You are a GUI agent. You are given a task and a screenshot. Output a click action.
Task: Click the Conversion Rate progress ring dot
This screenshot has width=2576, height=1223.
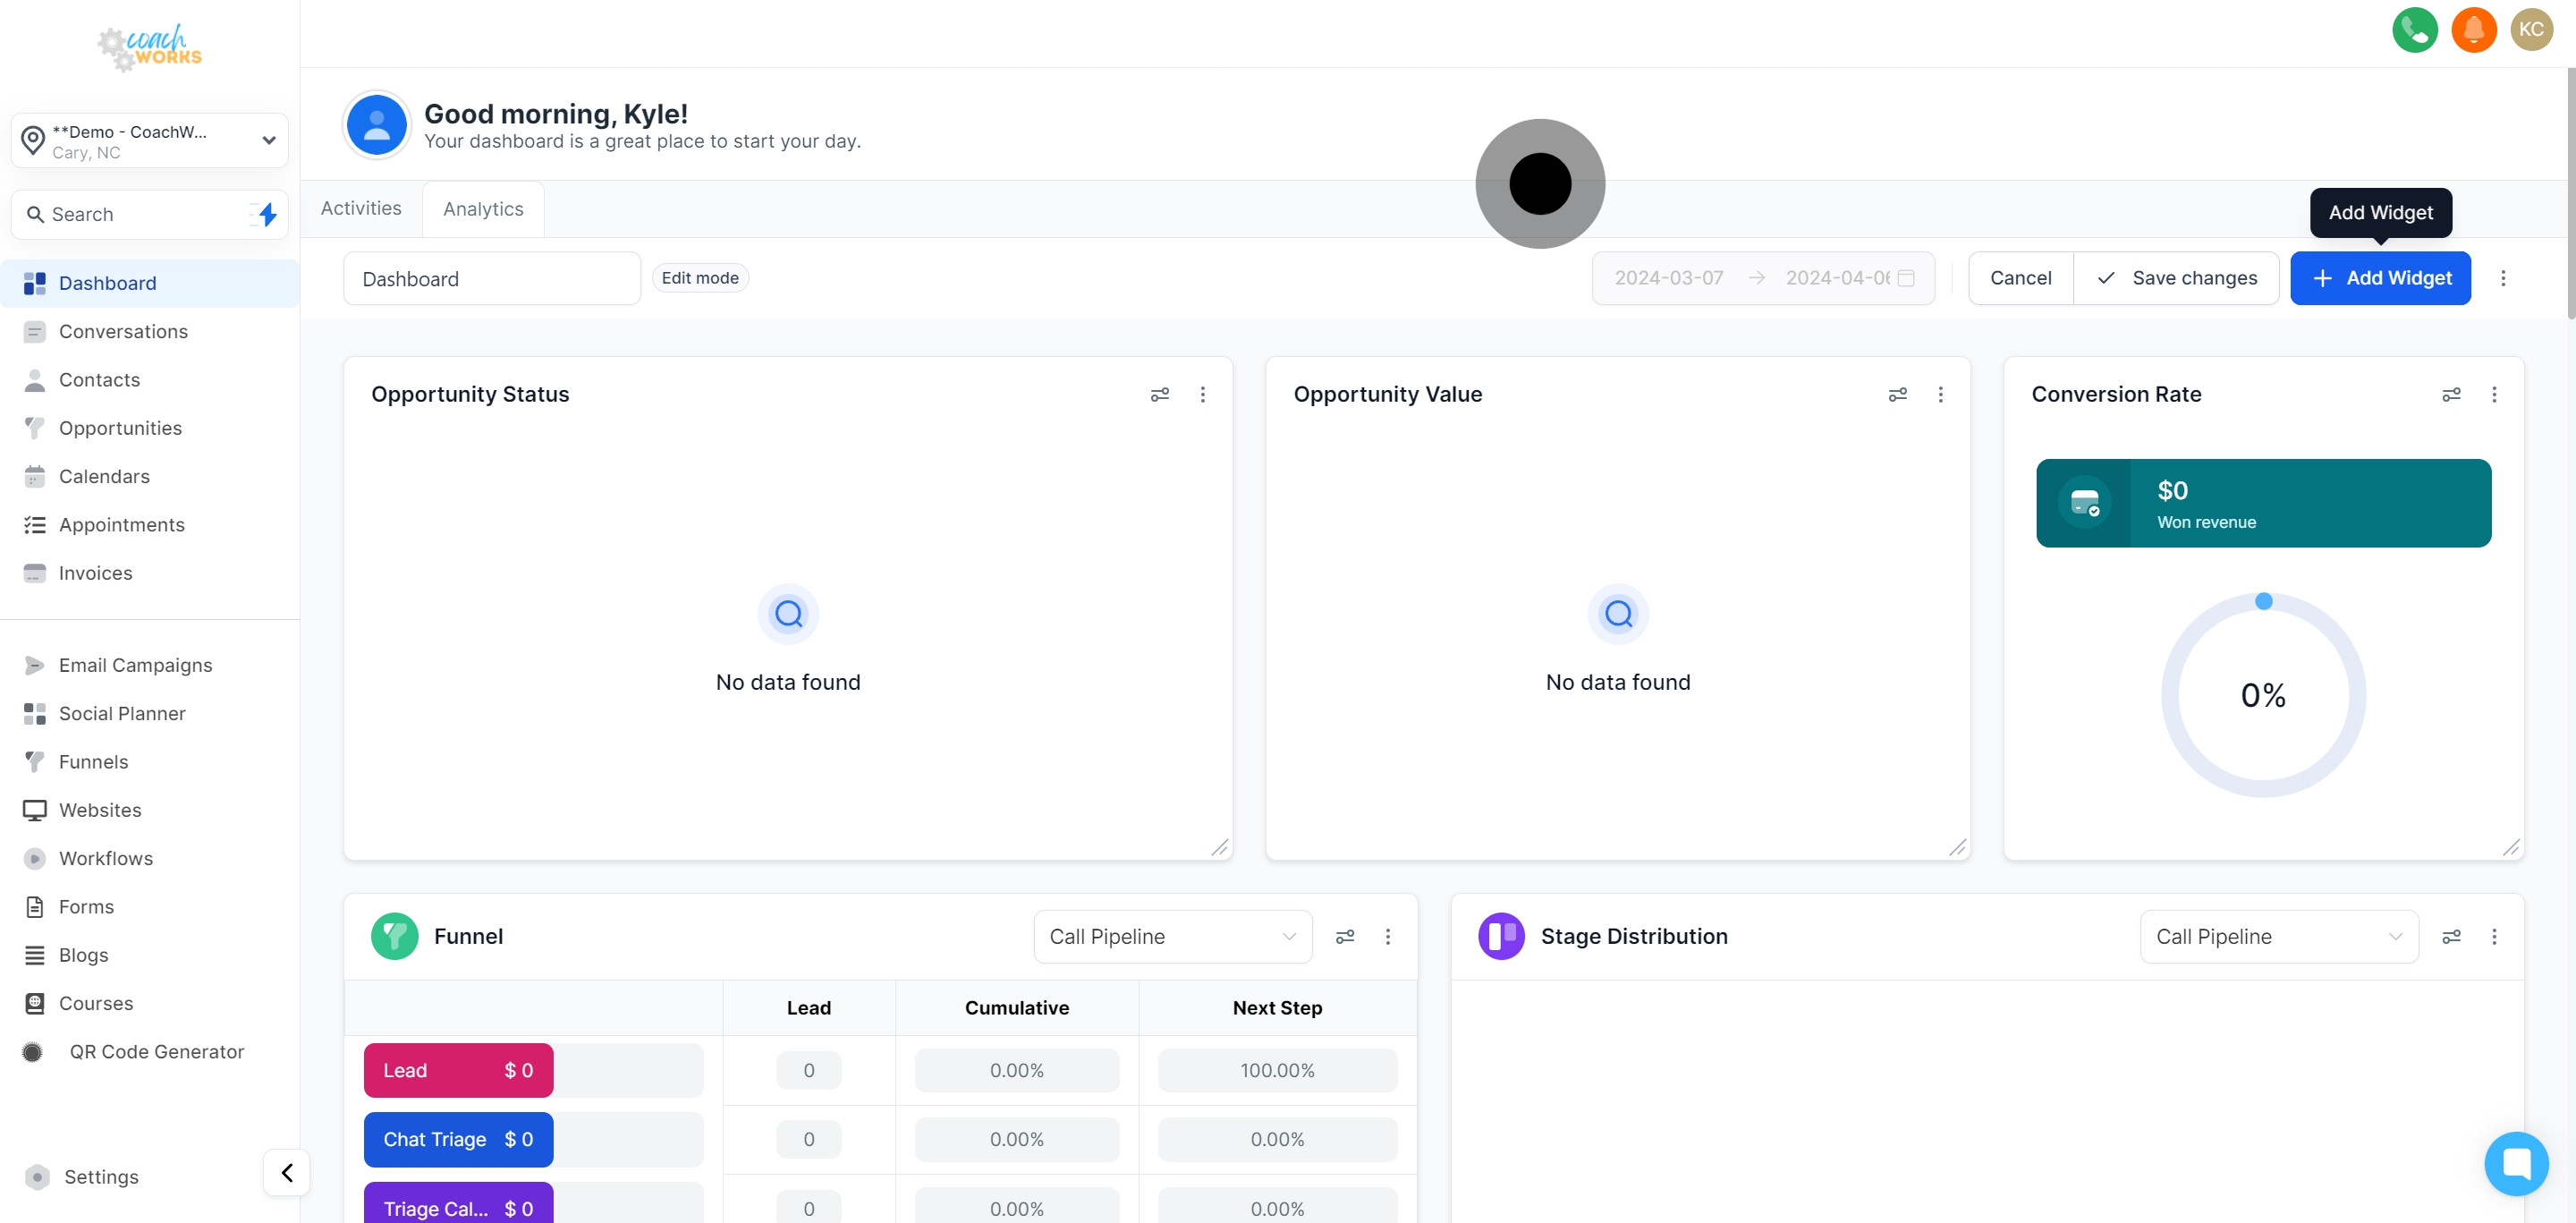click(2263, 601)
